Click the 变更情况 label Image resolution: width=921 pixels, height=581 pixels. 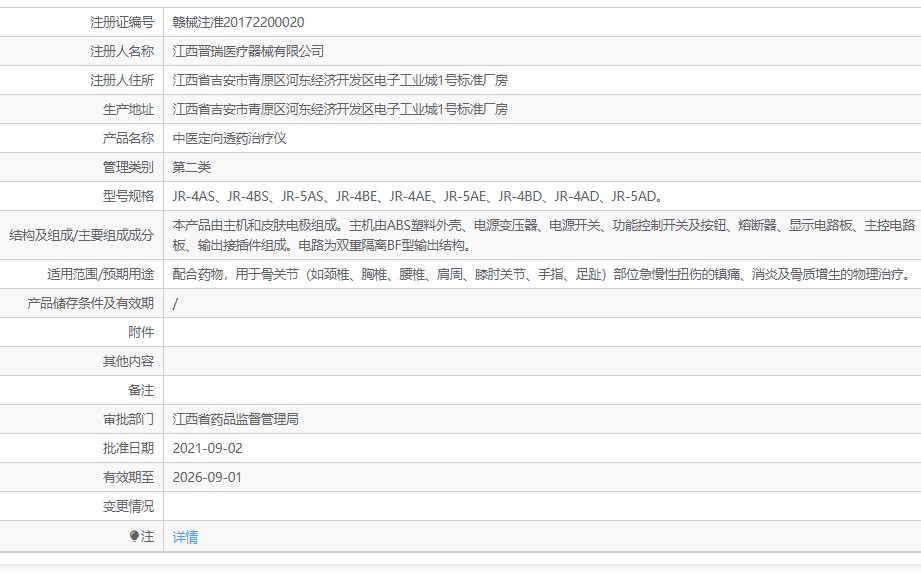point(129,506)
